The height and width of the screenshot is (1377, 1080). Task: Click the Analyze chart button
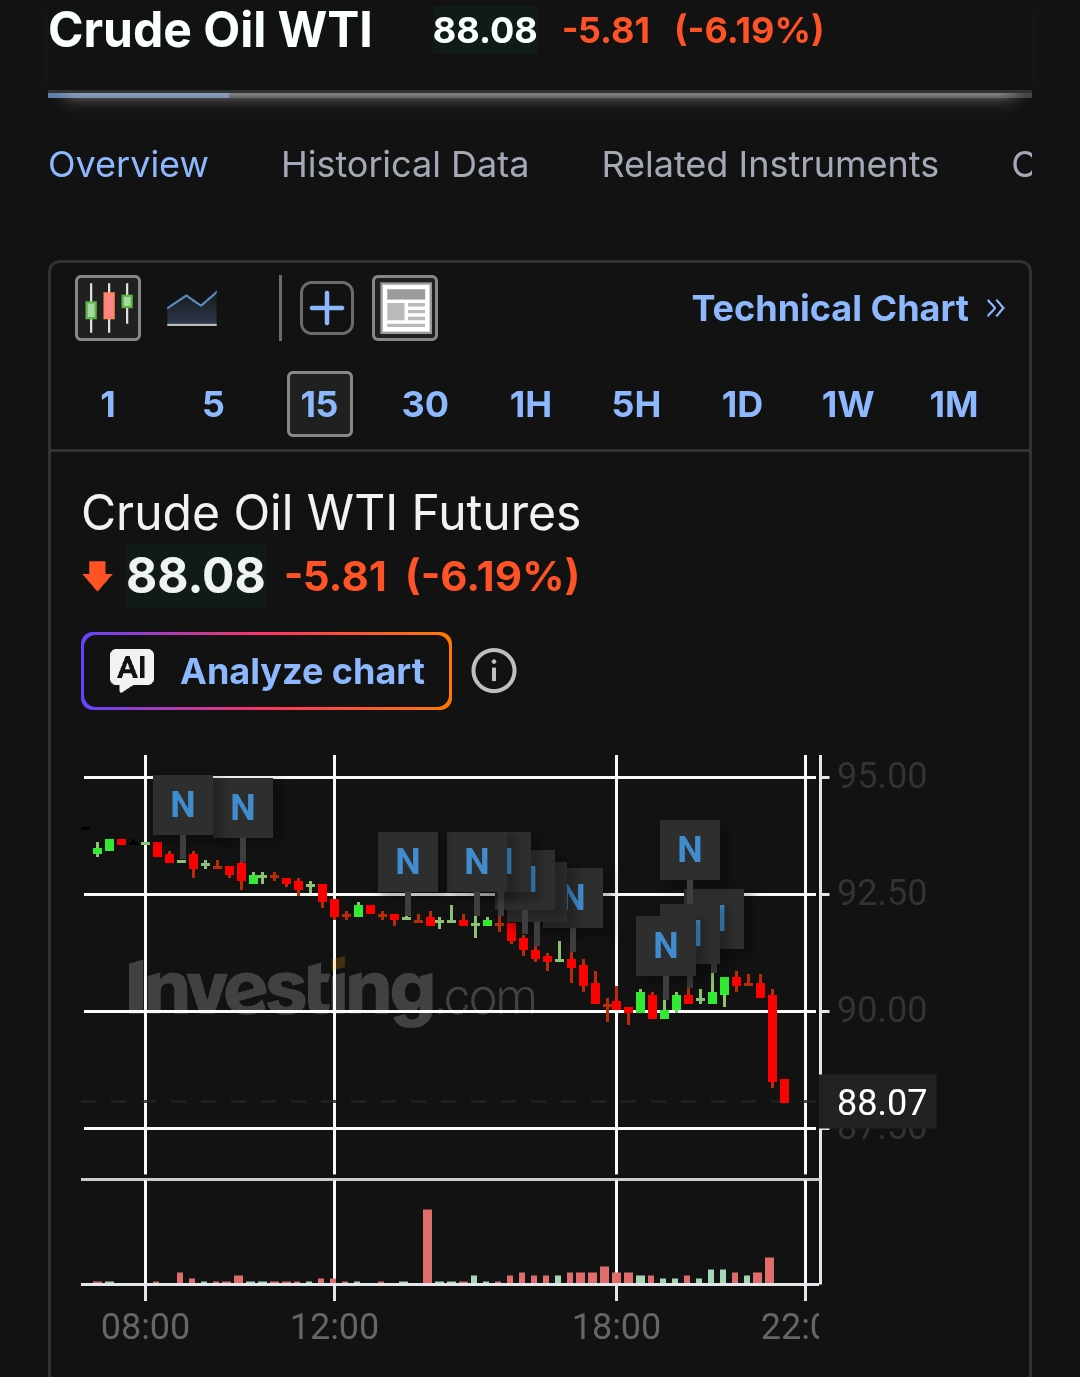pos(266,671)
